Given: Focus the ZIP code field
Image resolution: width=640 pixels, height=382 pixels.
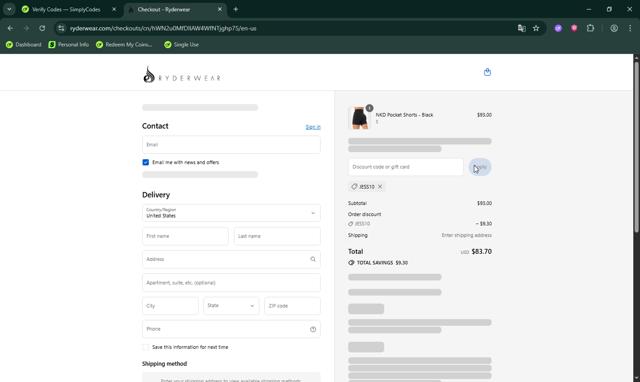Looking at the screenshot, I should tap(292, 306).
